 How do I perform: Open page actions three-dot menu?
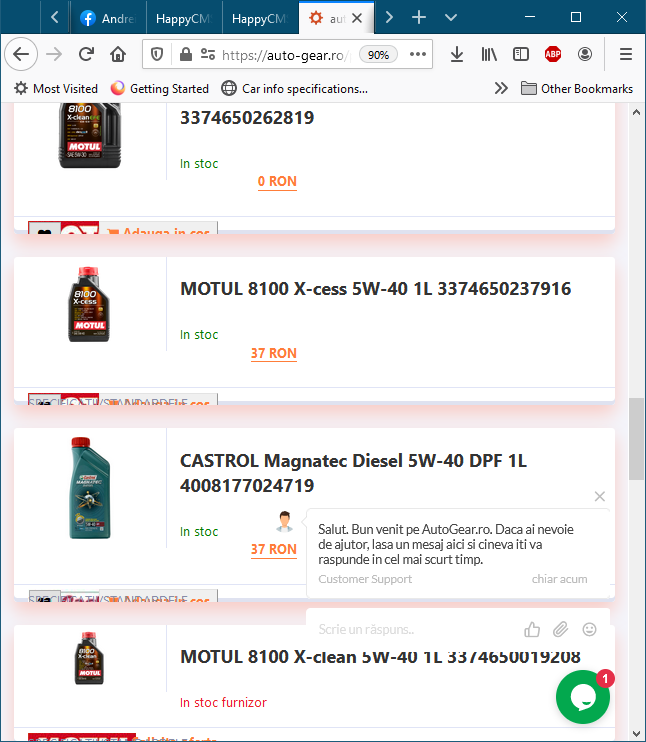point(418,54)
